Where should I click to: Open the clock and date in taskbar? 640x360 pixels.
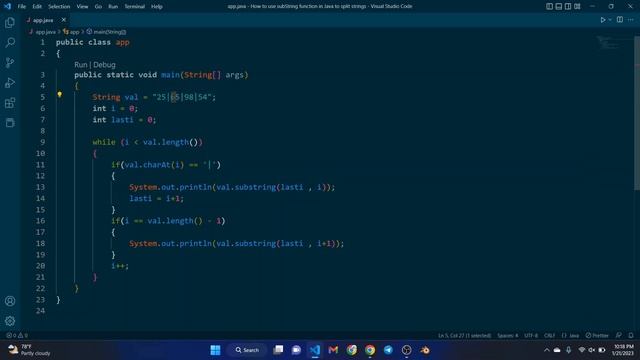(622, 350)
